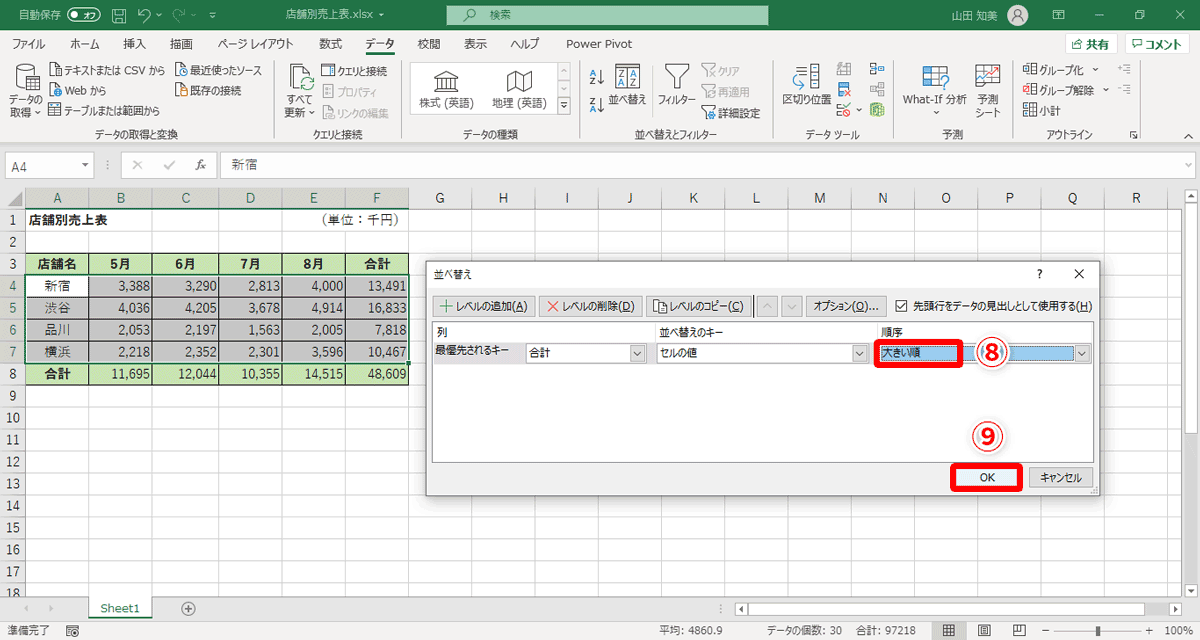Screen dimensions: 1200x640
Task: Click Web から import icon
Action: pos(55,90)
